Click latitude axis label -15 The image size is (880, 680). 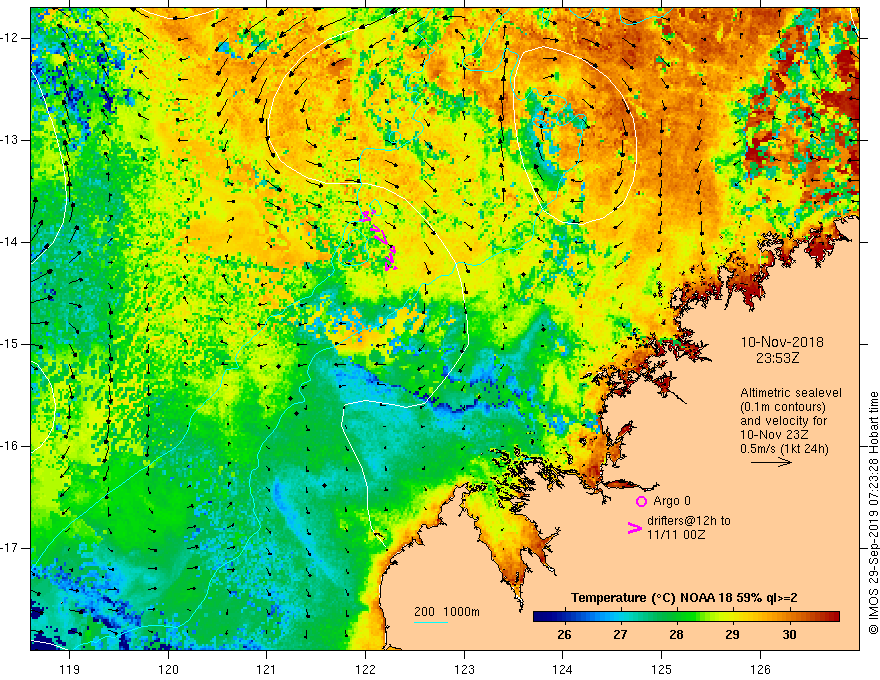(x=11, y=344)
